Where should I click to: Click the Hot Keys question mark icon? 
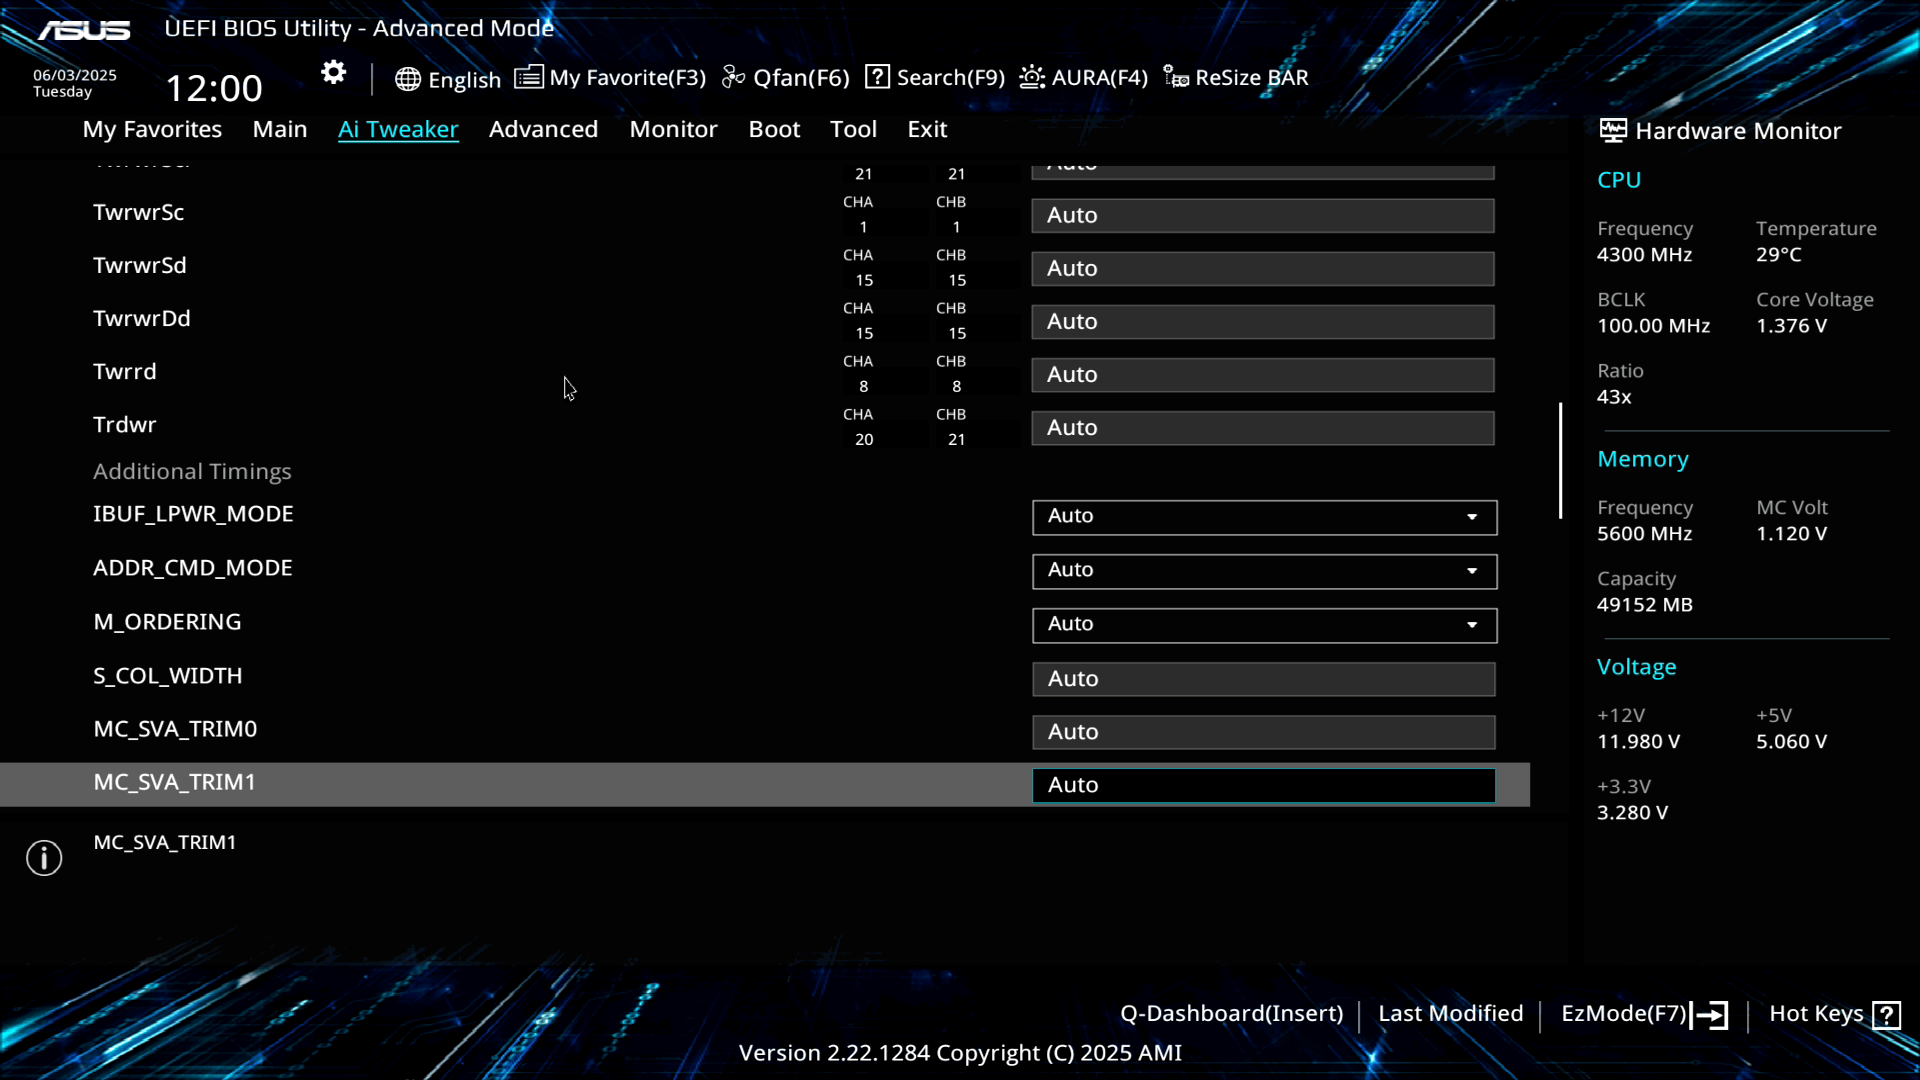pyautogui.click(x=1886, y=1015)
